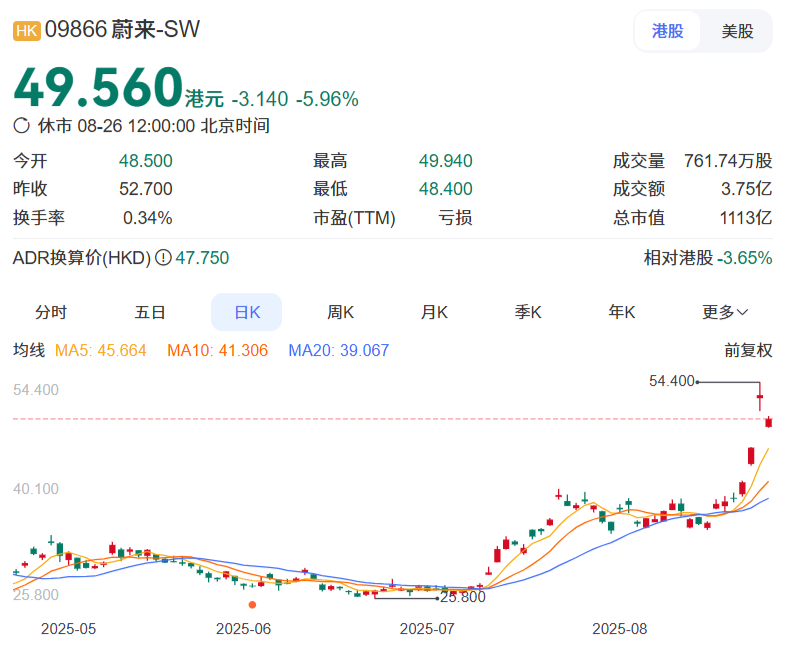
Task: Click ADR换算价 value 47.750
Action: pos(202,258)
